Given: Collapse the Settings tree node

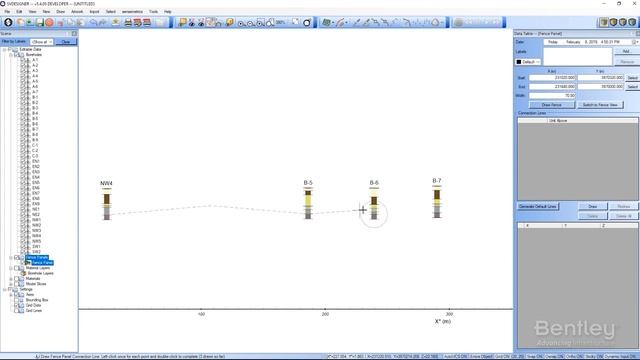Looking at the screenshot, I should tap(5, 289).
